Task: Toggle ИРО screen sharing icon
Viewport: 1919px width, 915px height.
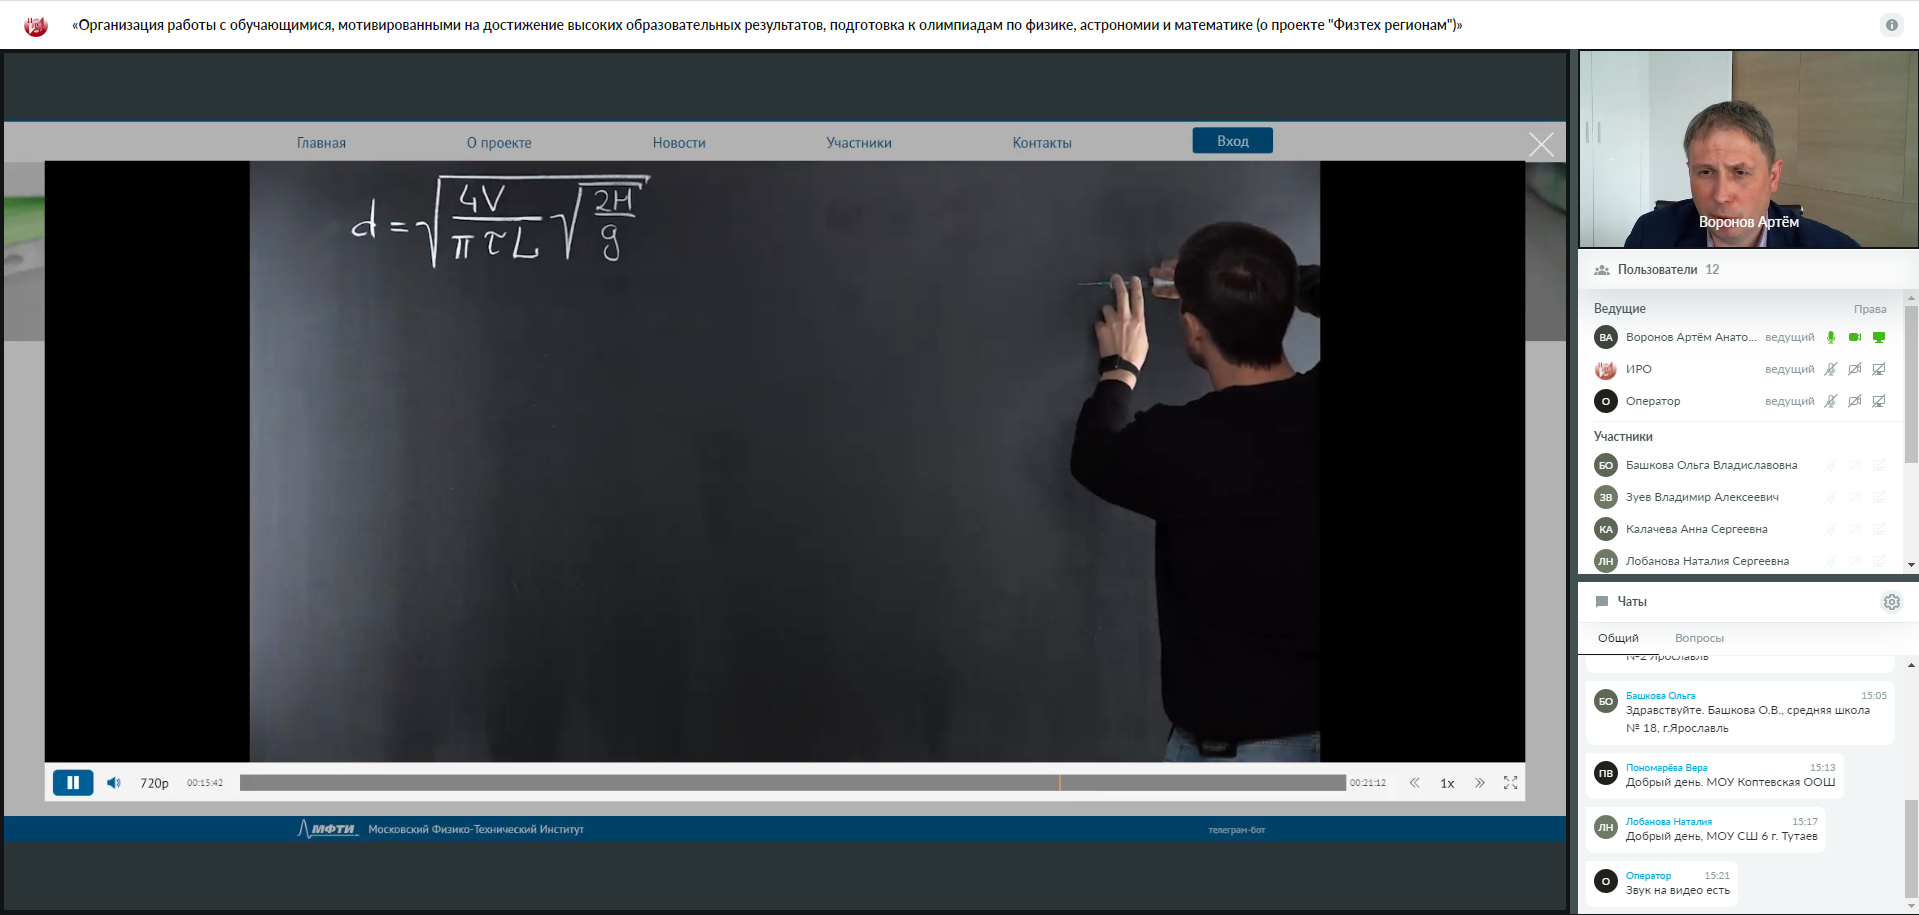Action: click(x=1879, y=370)
